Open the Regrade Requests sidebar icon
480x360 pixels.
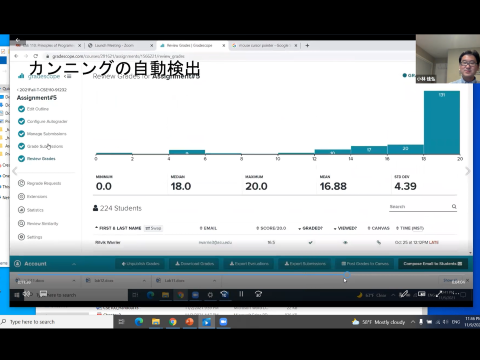21,183
